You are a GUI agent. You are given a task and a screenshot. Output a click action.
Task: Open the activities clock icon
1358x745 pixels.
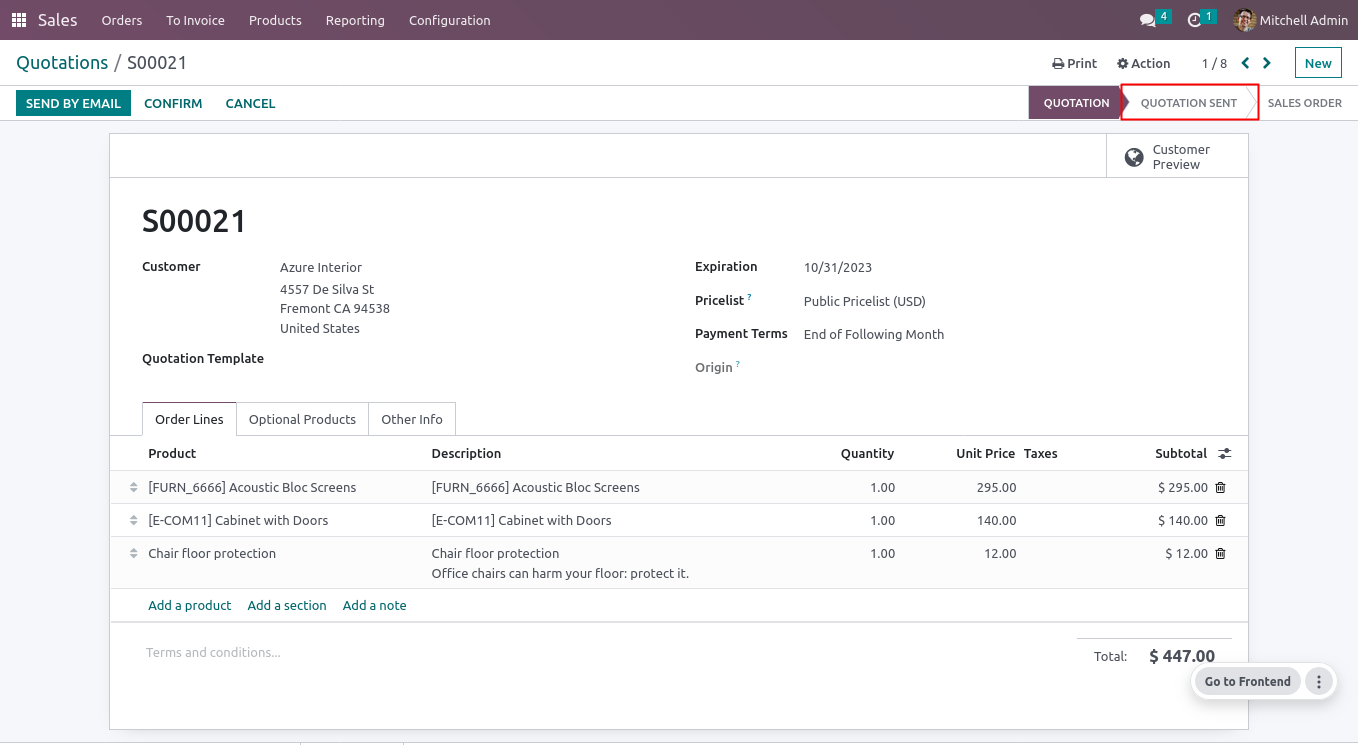point(1194,20)
